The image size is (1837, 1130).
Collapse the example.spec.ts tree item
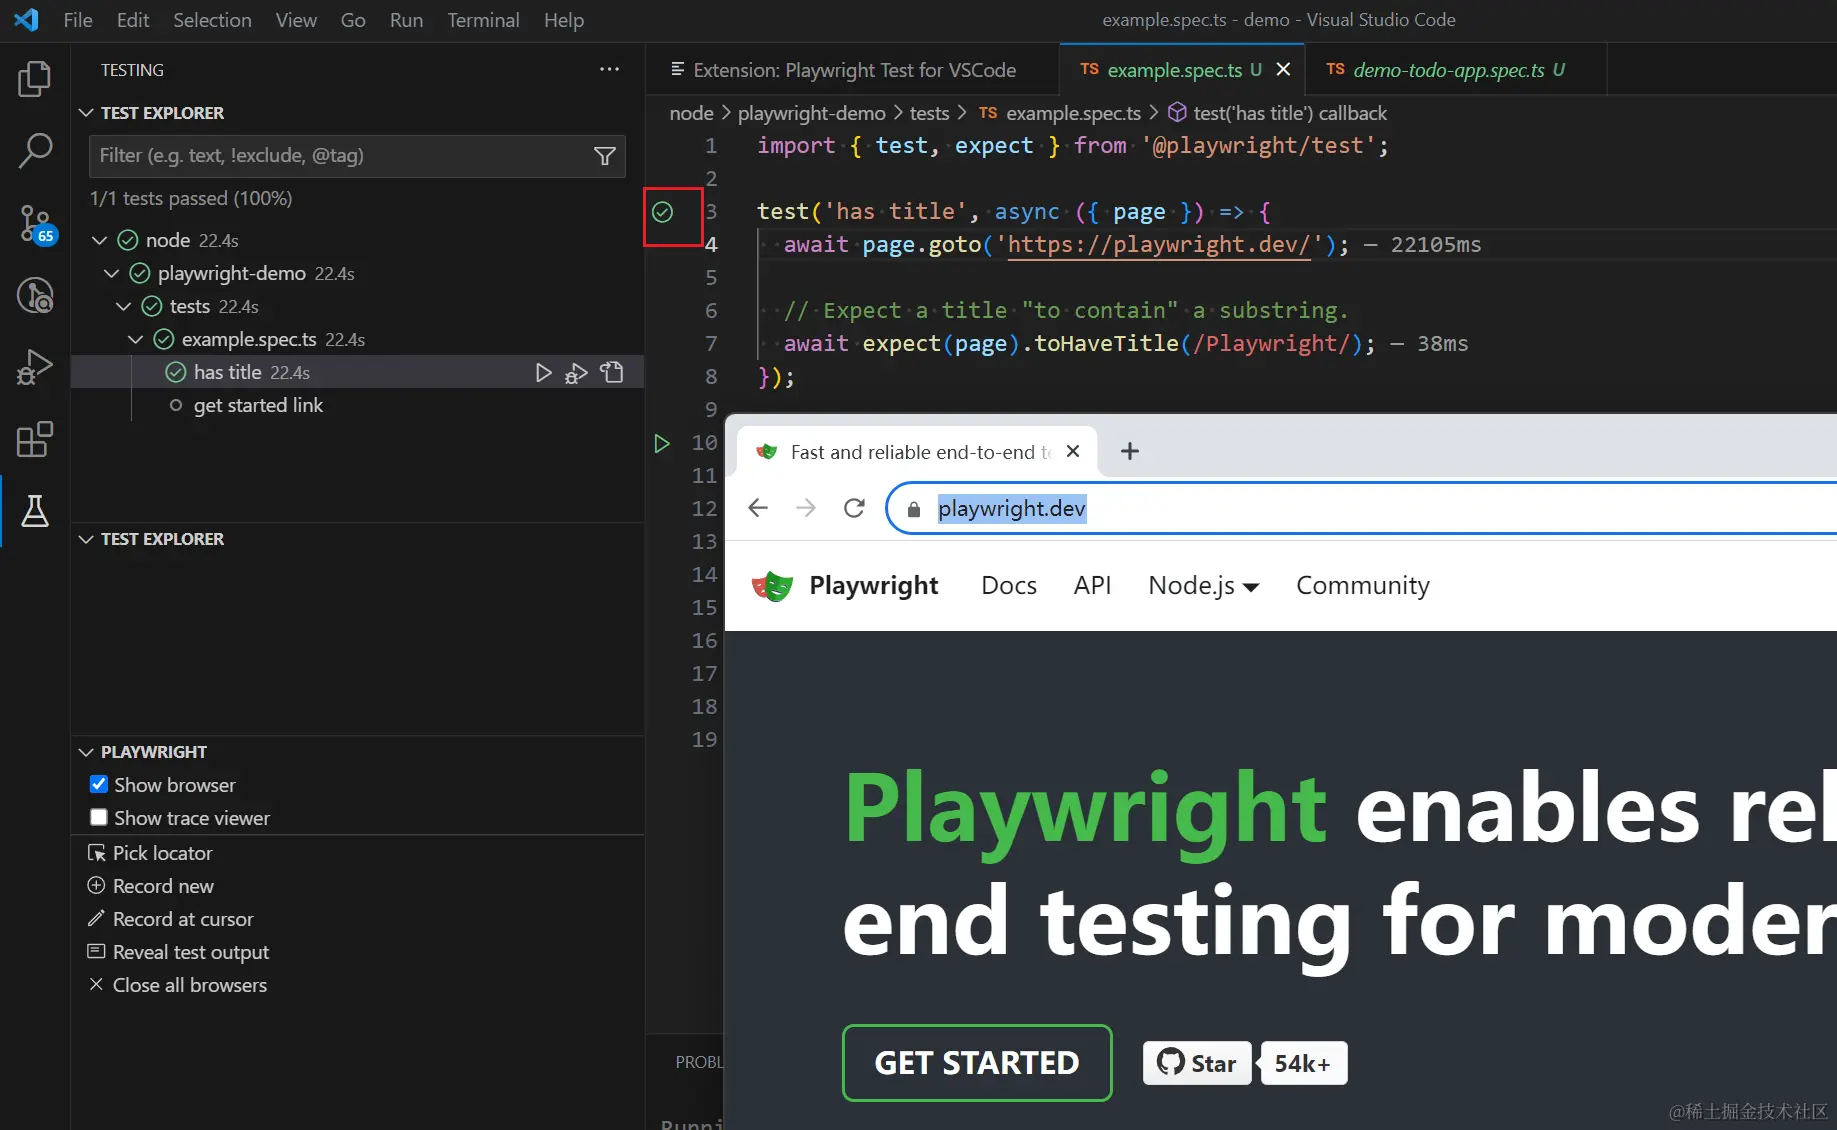click(x=136, y=339)
